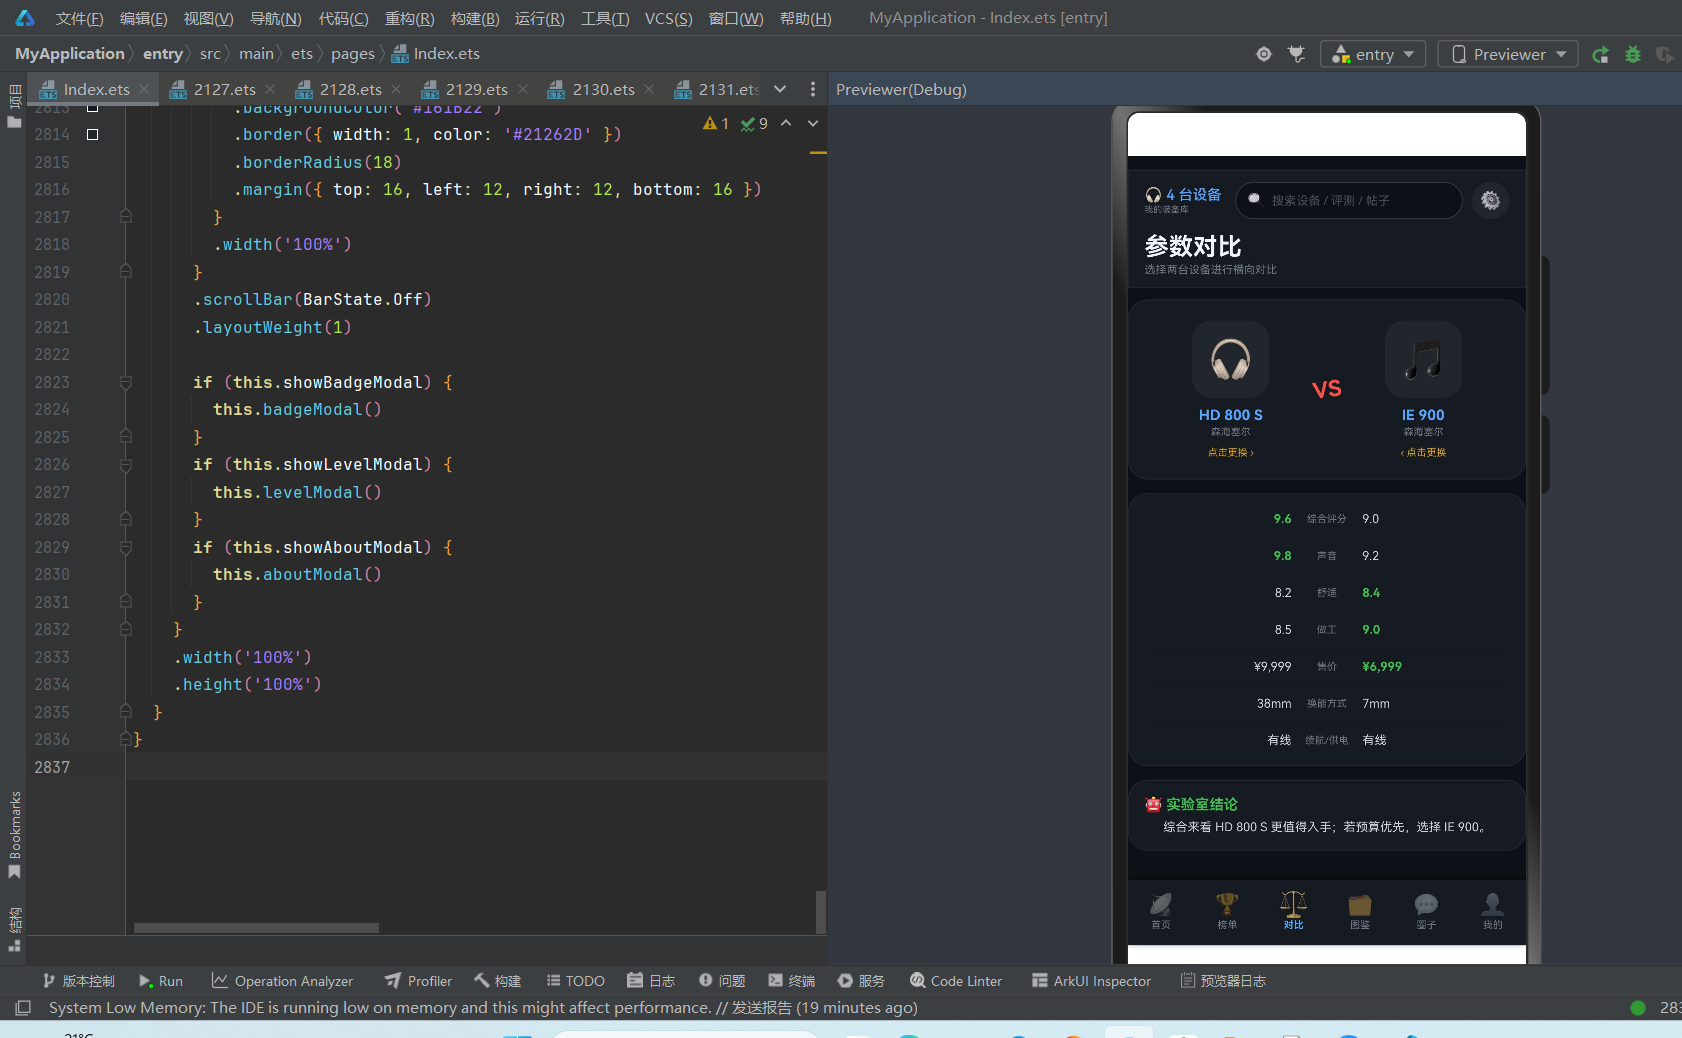Open editor tab options three-dot menu

[x=812, y=89]
